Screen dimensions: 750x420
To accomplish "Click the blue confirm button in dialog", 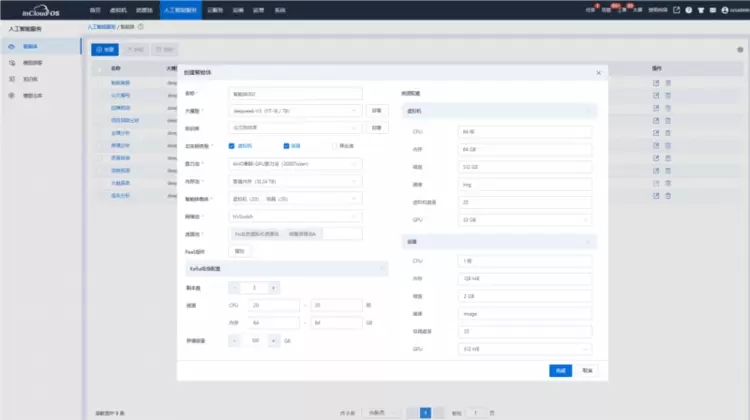I will click(x=560, y=371).
